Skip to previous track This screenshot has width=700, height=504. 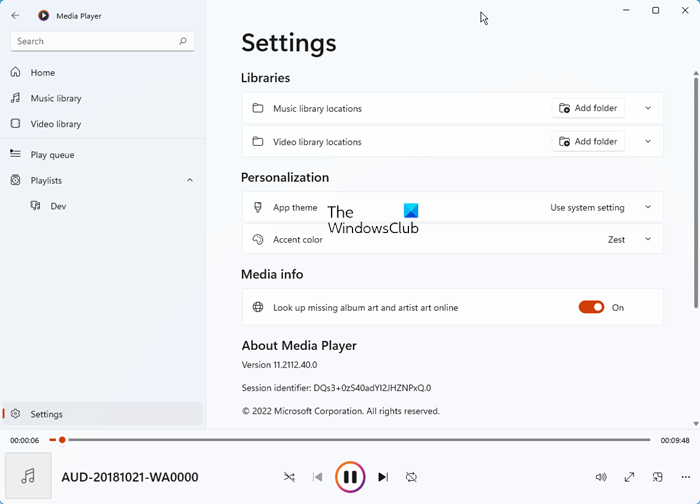318,478
